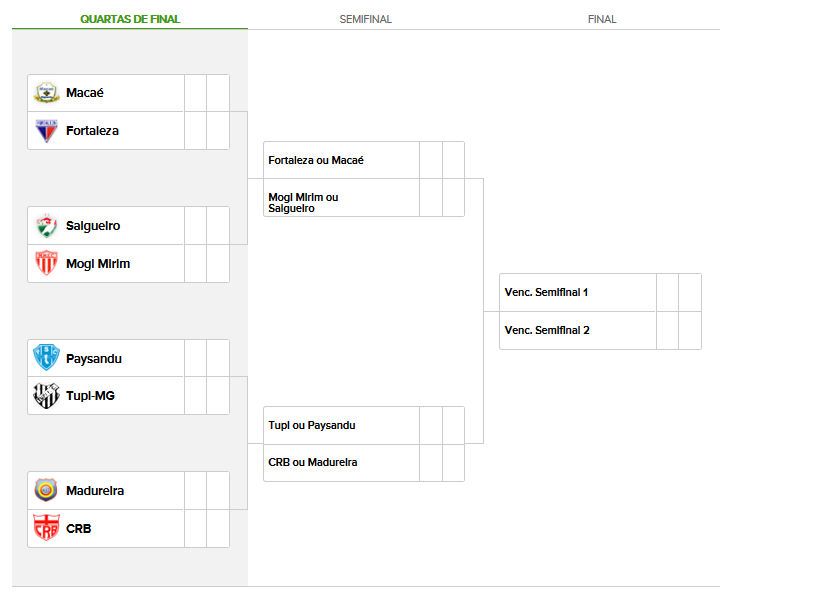Click the Paysandu team name
The height and width of the screenshot is (593, 826).
coord(93,358)
